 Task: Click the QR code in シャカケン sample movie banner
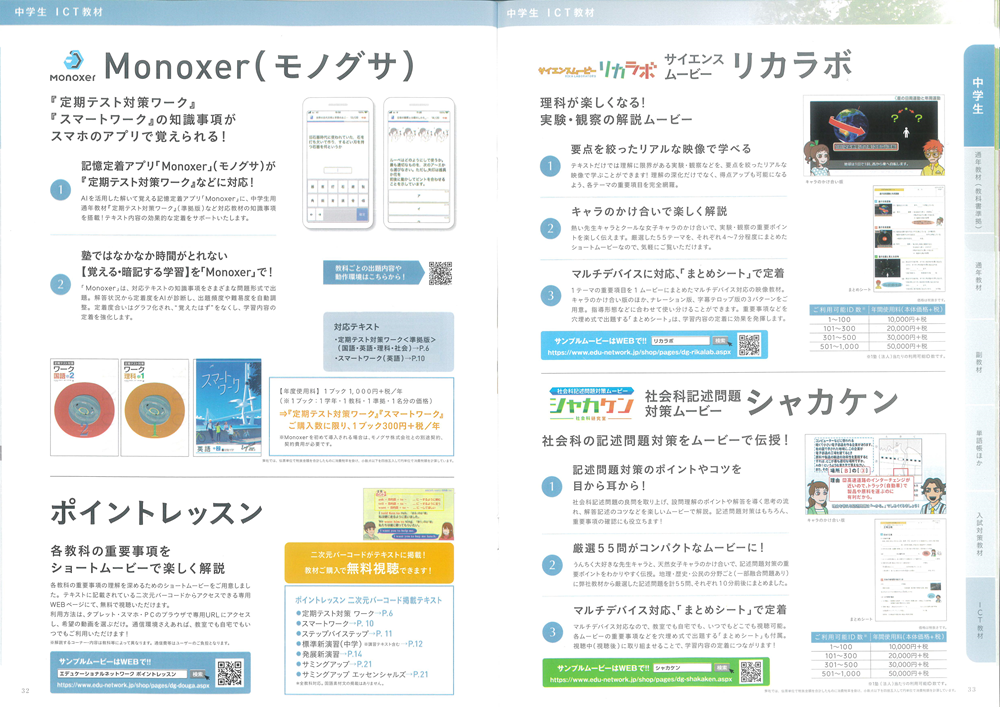751,672
